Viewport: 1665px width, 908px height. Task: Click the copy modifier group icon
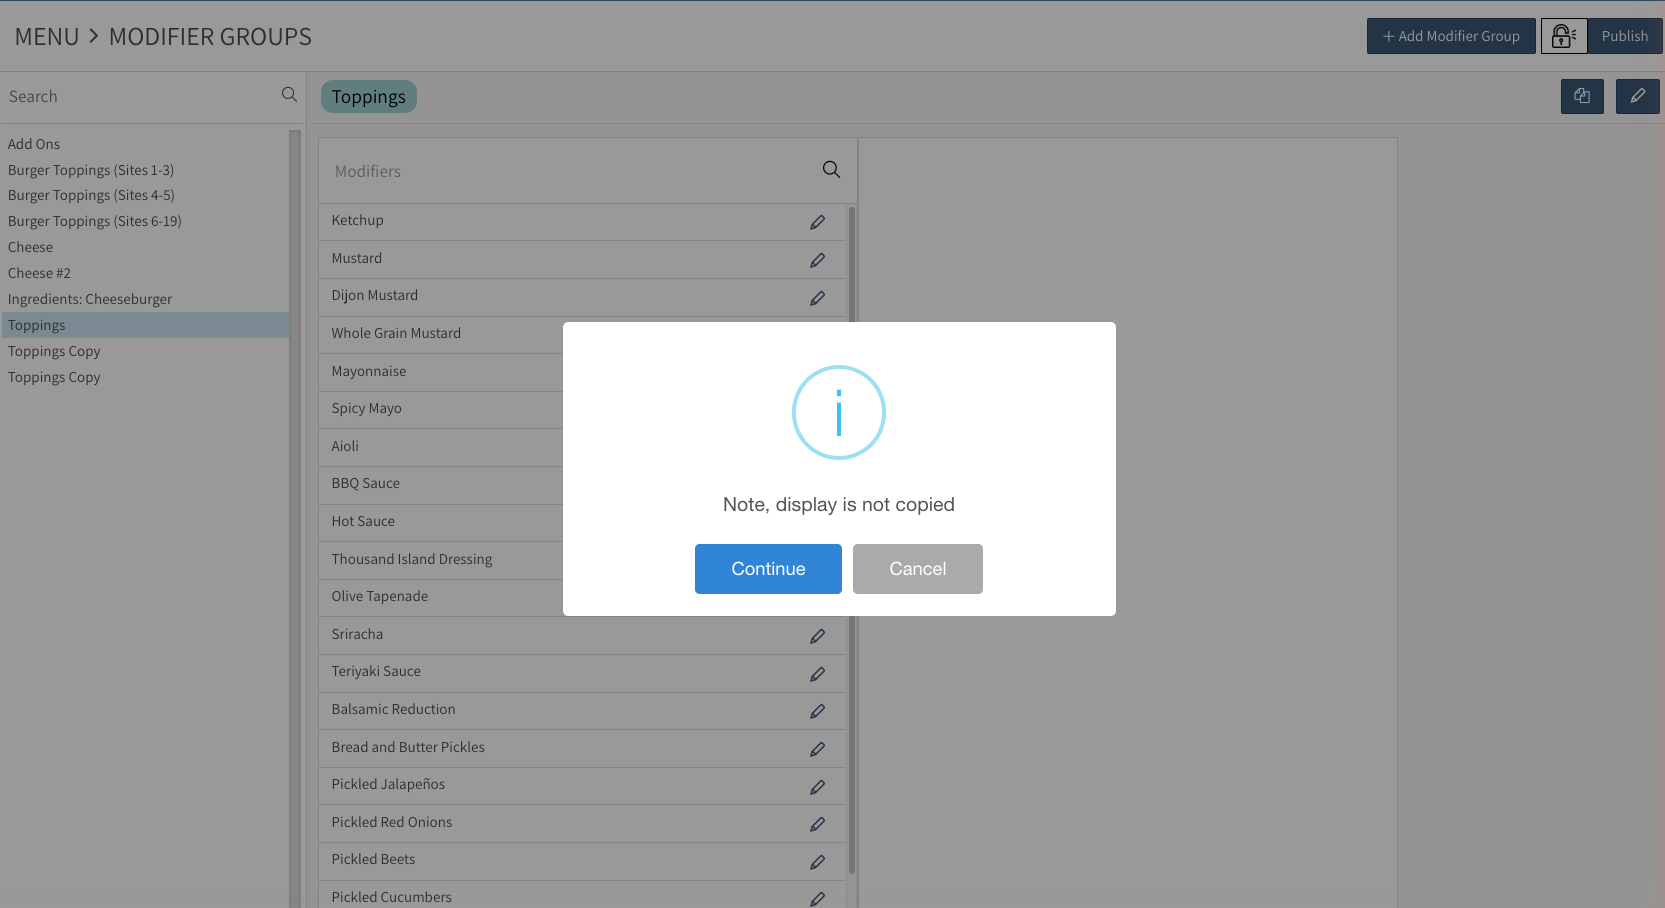[1582, 96]
